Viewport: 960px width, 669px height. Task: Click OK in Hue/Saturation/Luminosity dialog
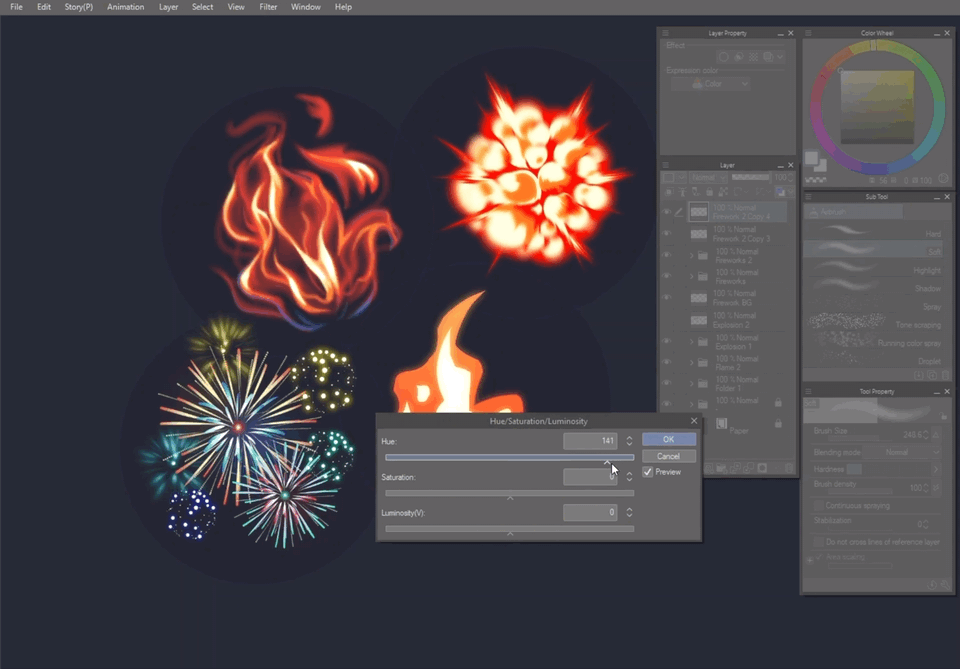(x=669, y=439)
